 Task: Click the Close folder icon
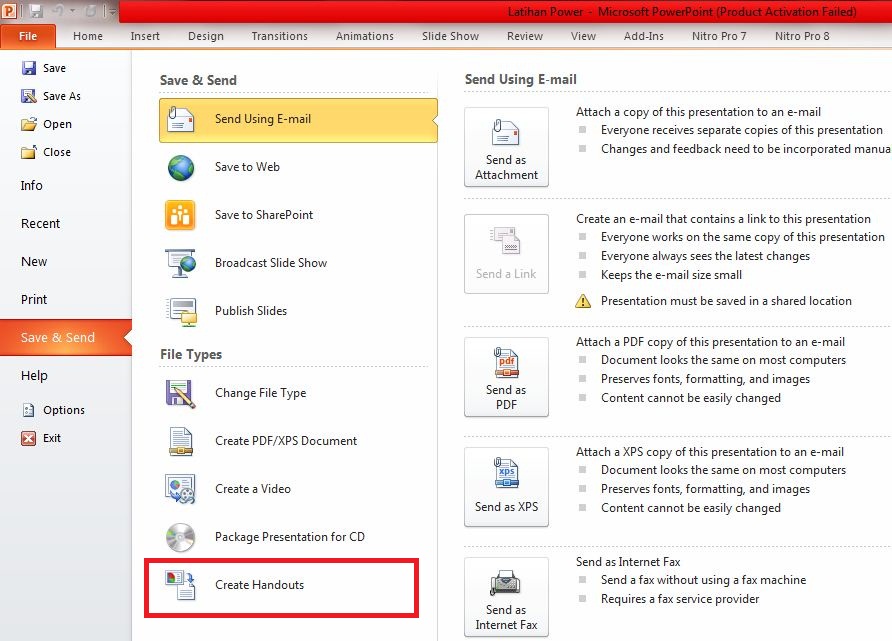pyautogui.click(x=28, y=152)
